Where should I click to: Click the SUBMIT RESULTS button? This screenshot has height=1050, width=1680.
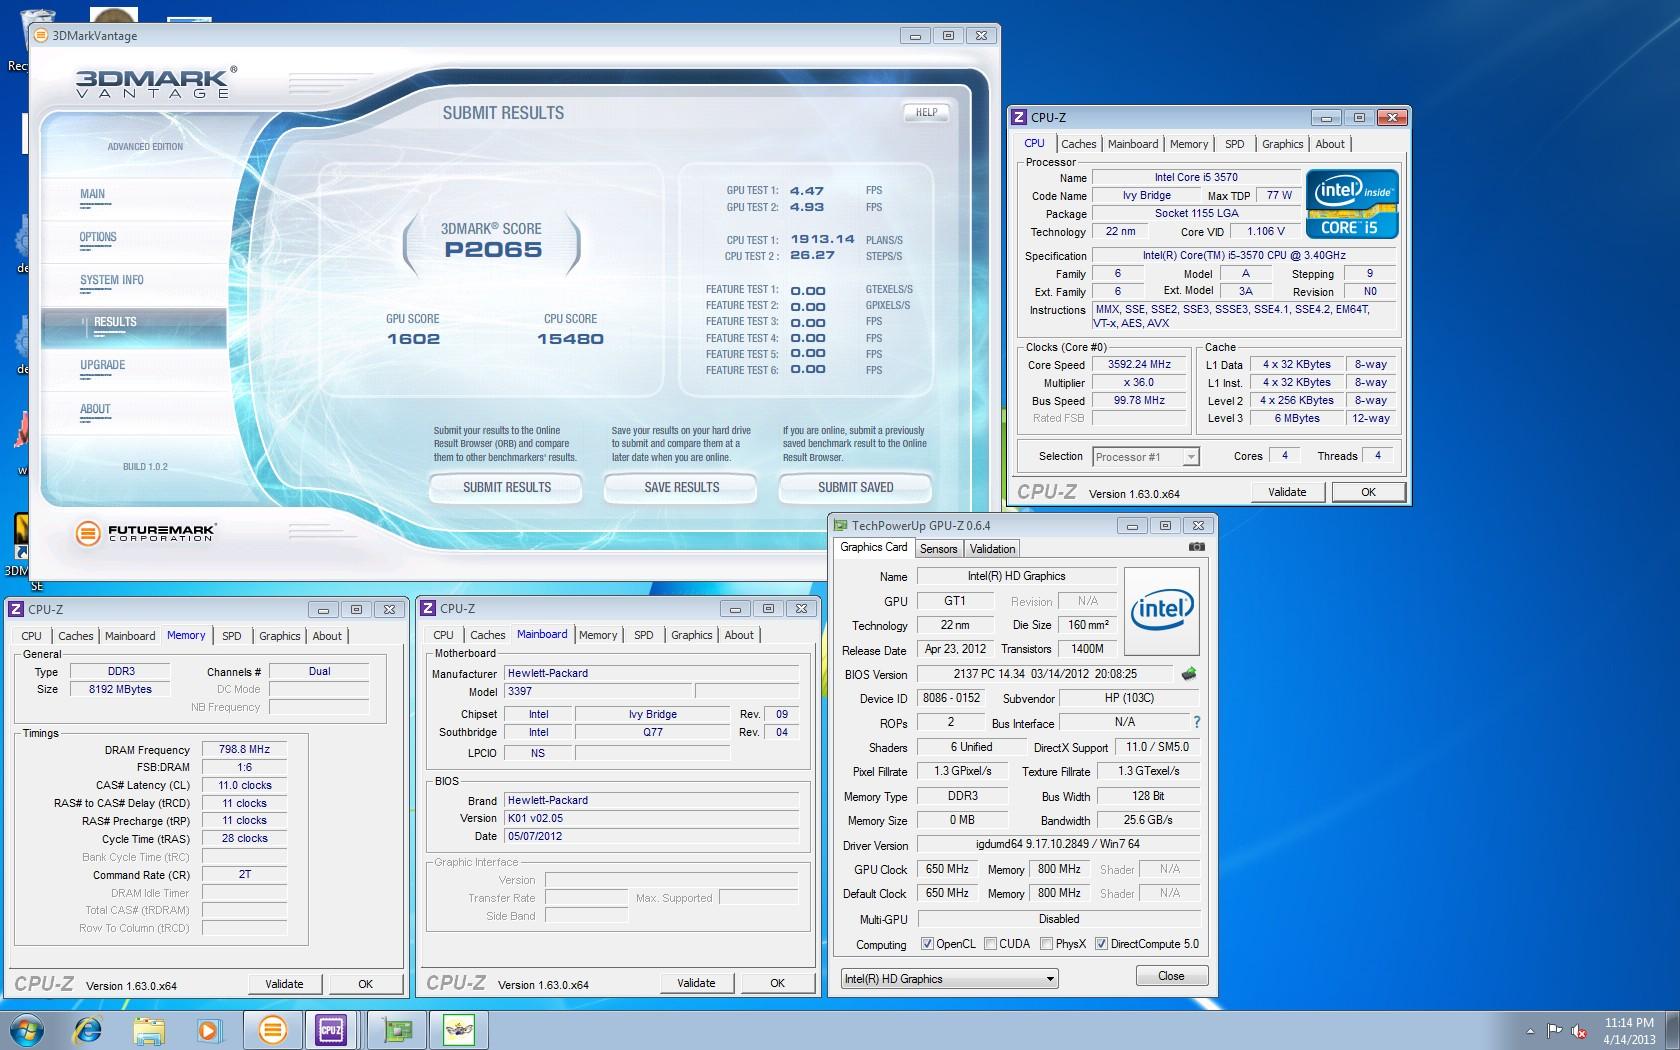pyautogui.click(x=507, y=488)
